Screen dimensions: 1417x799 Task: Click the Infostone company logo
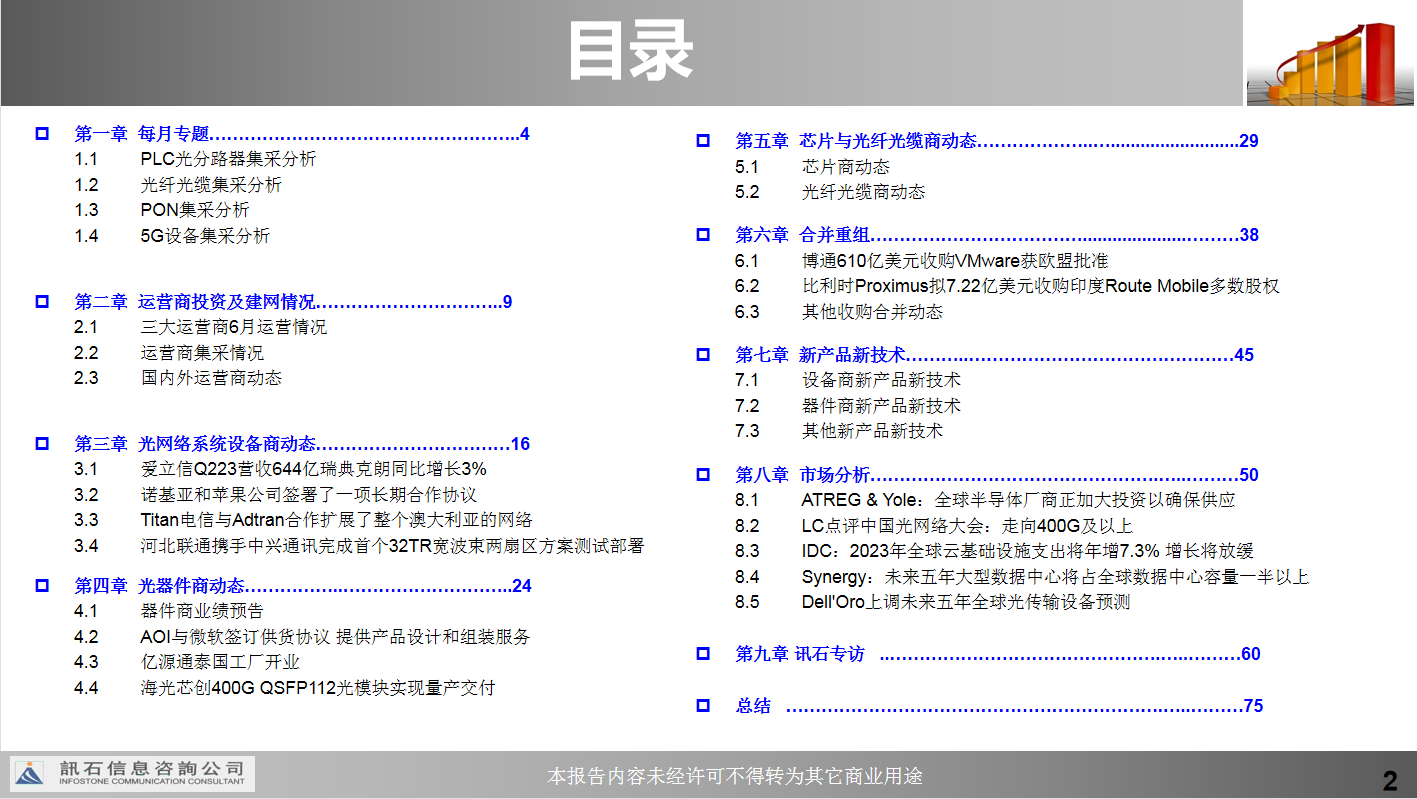[x=133, y=774]
